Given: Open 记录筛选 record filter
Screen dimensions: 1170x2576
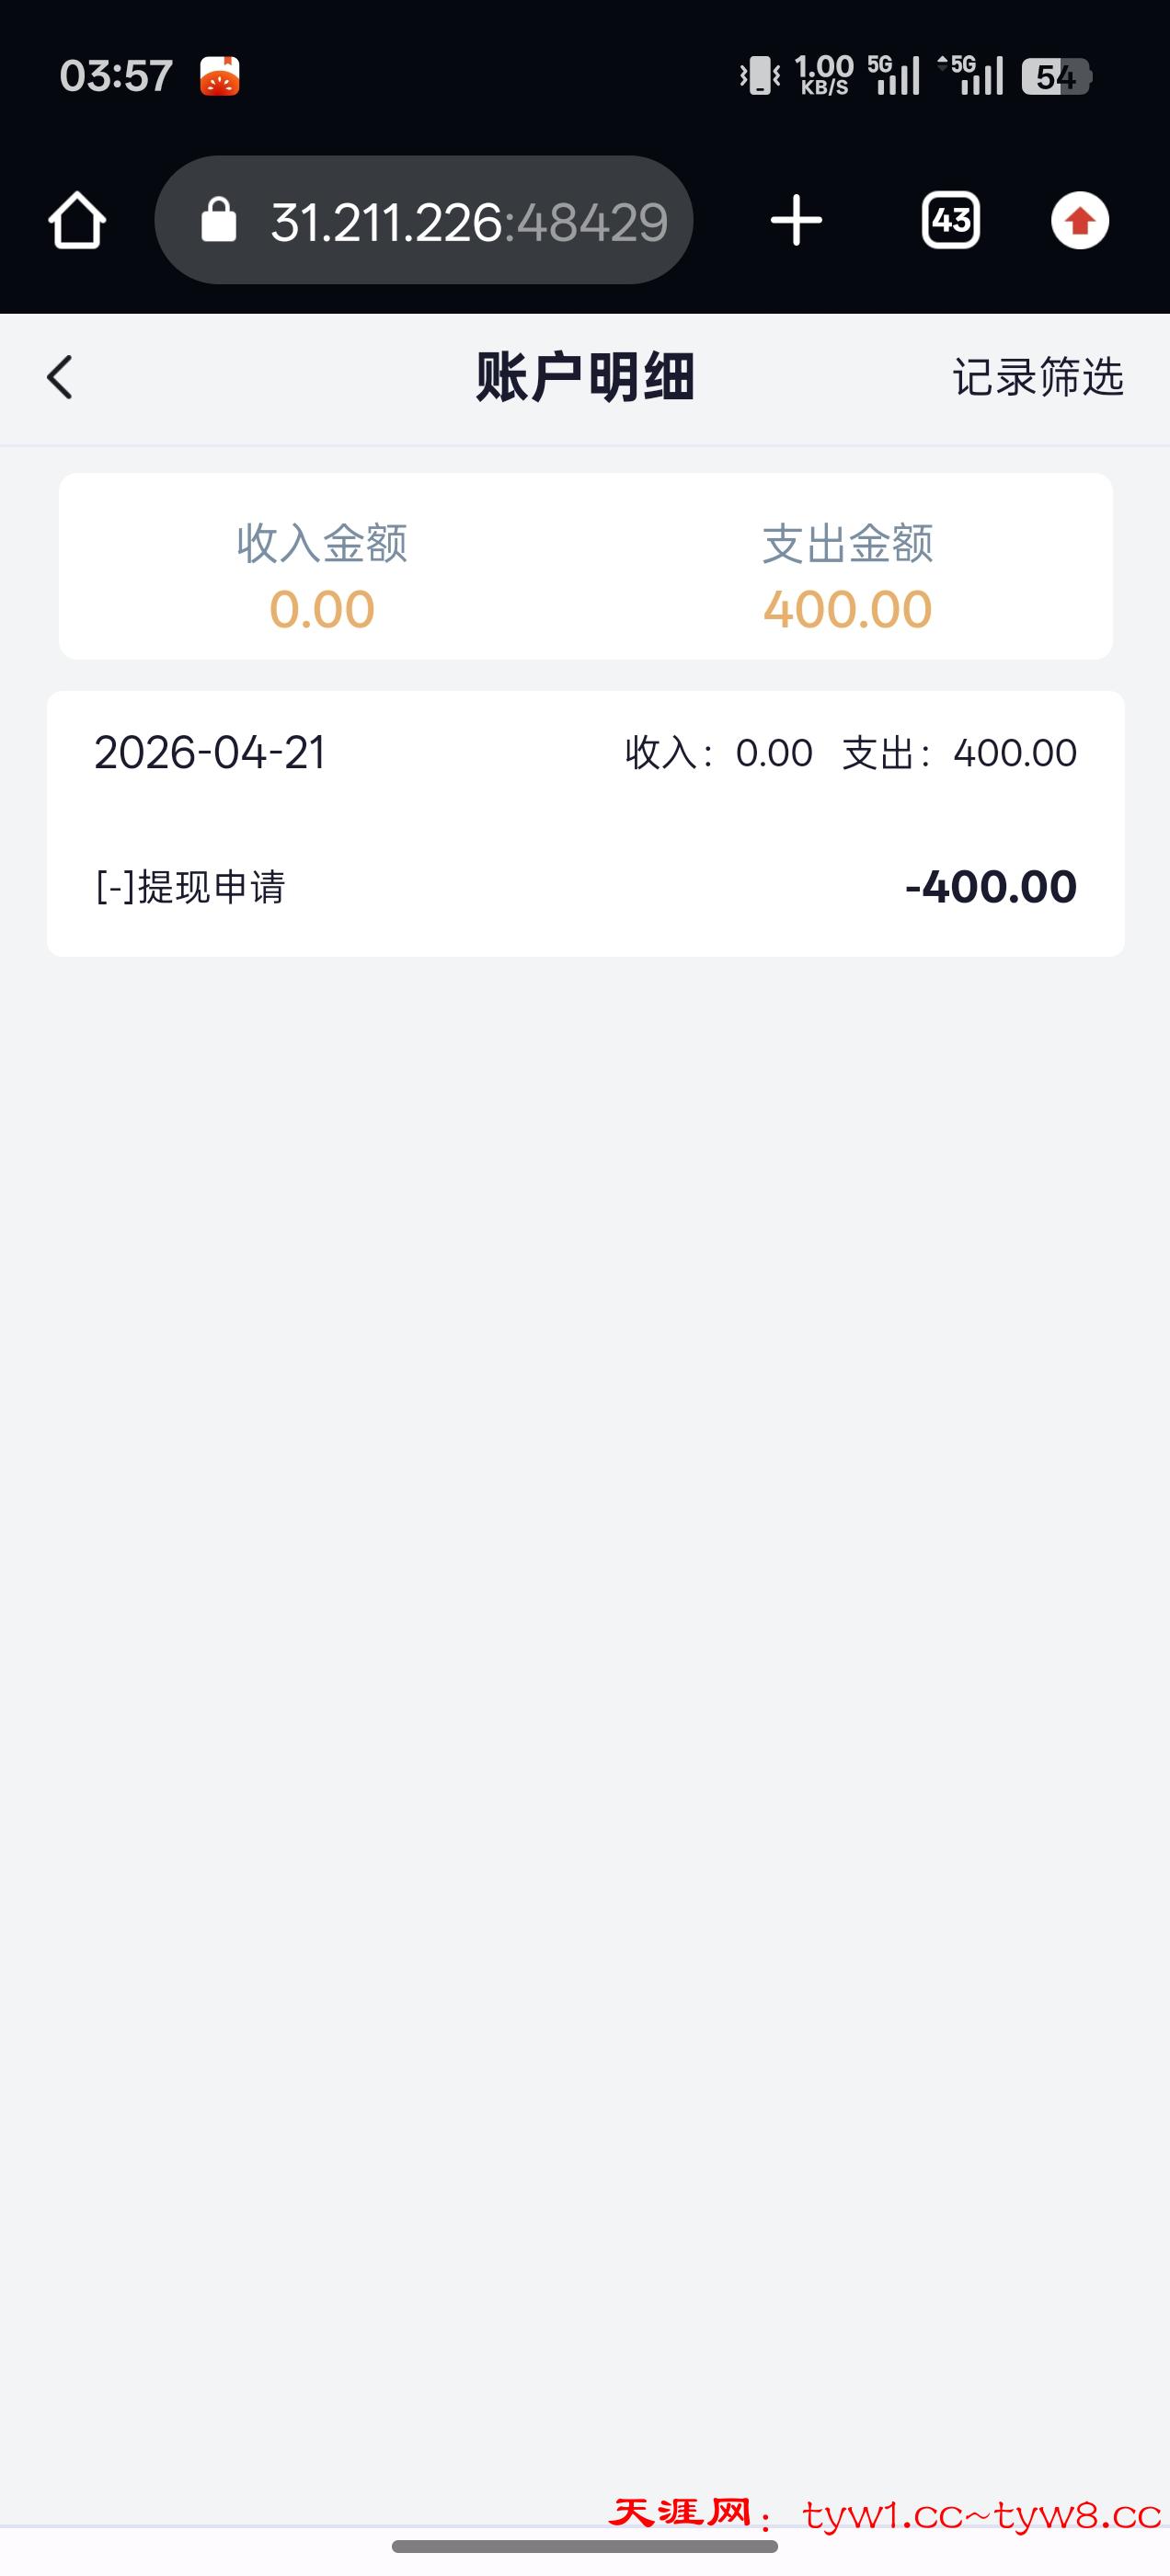Looking at the screenshot, I should tap(1038, 377).
